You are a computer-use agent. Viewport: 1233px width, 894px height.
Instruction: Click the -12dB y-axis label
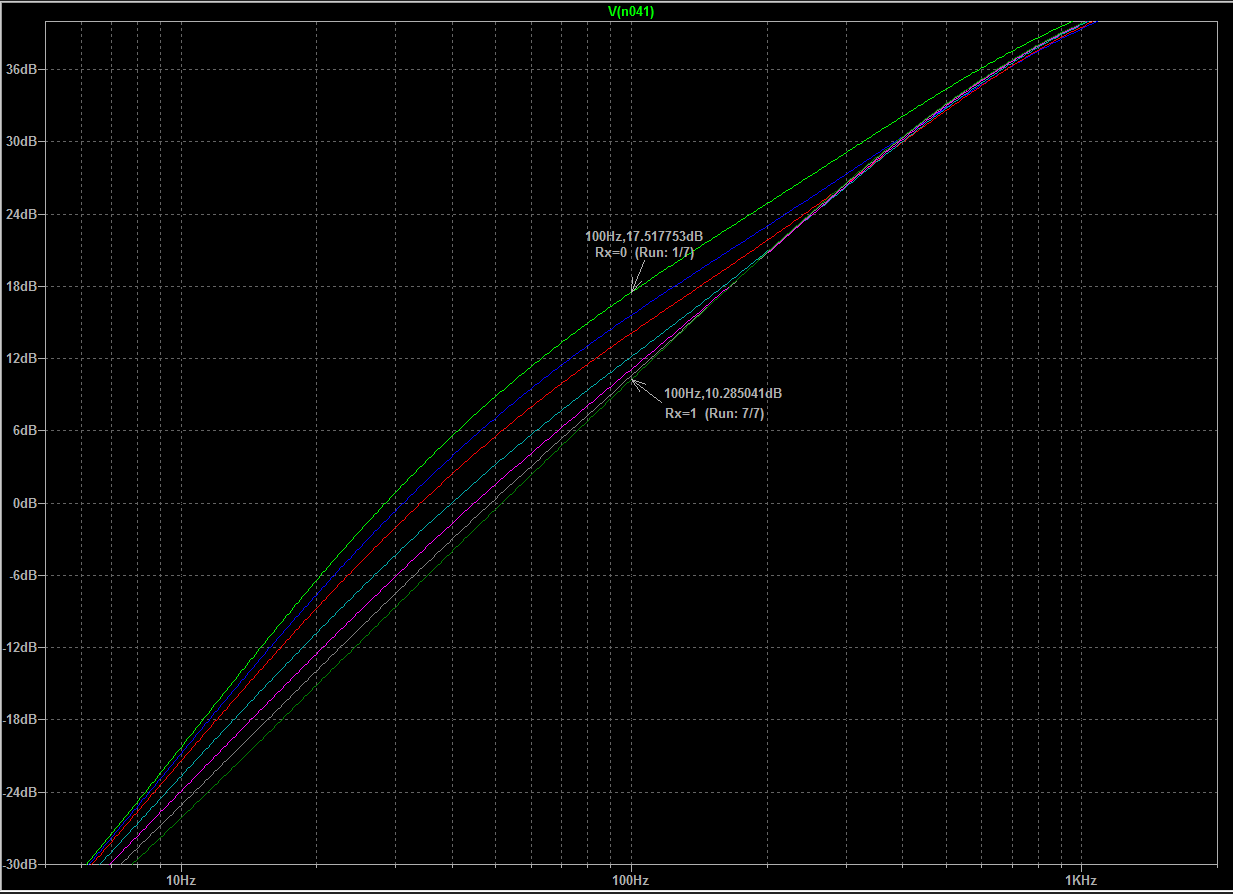point(20,648)
